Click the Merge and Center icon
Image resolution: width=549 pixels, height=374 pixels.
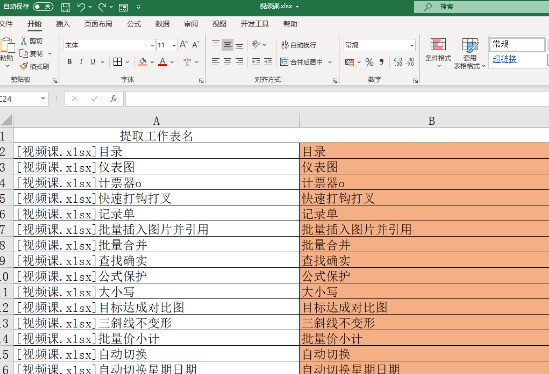[284, 62]
